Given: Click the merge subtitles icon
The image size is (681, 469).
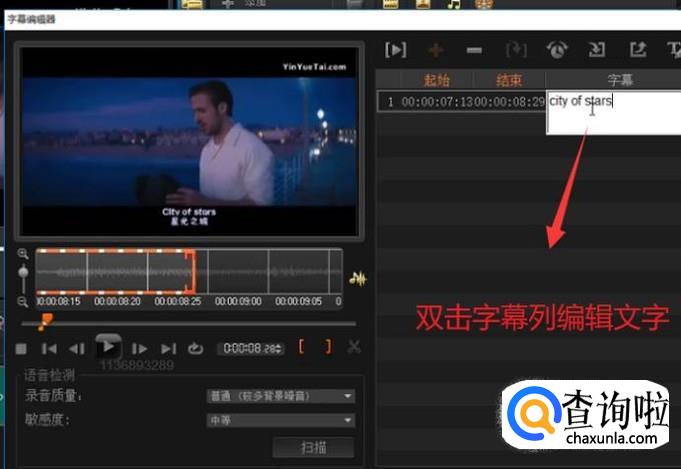Looking at the screenshot, I should tap(516, 50).
